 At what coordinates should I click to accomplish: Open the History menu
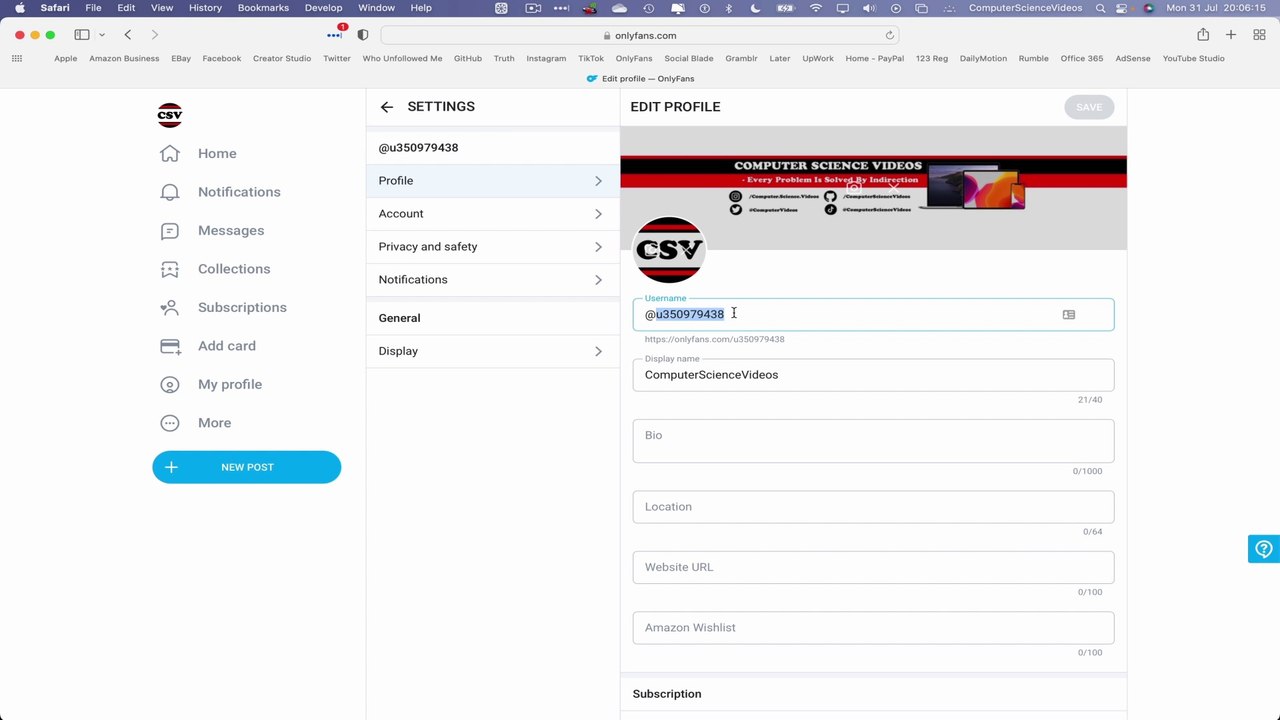205,8
